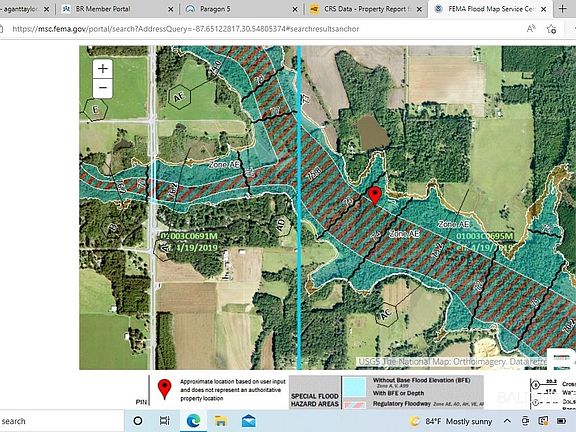The width and height of the screenshot is (576, 432).
Task: Add page to favorites star icon
Action: pyautogui.click(x=551, y=29)
